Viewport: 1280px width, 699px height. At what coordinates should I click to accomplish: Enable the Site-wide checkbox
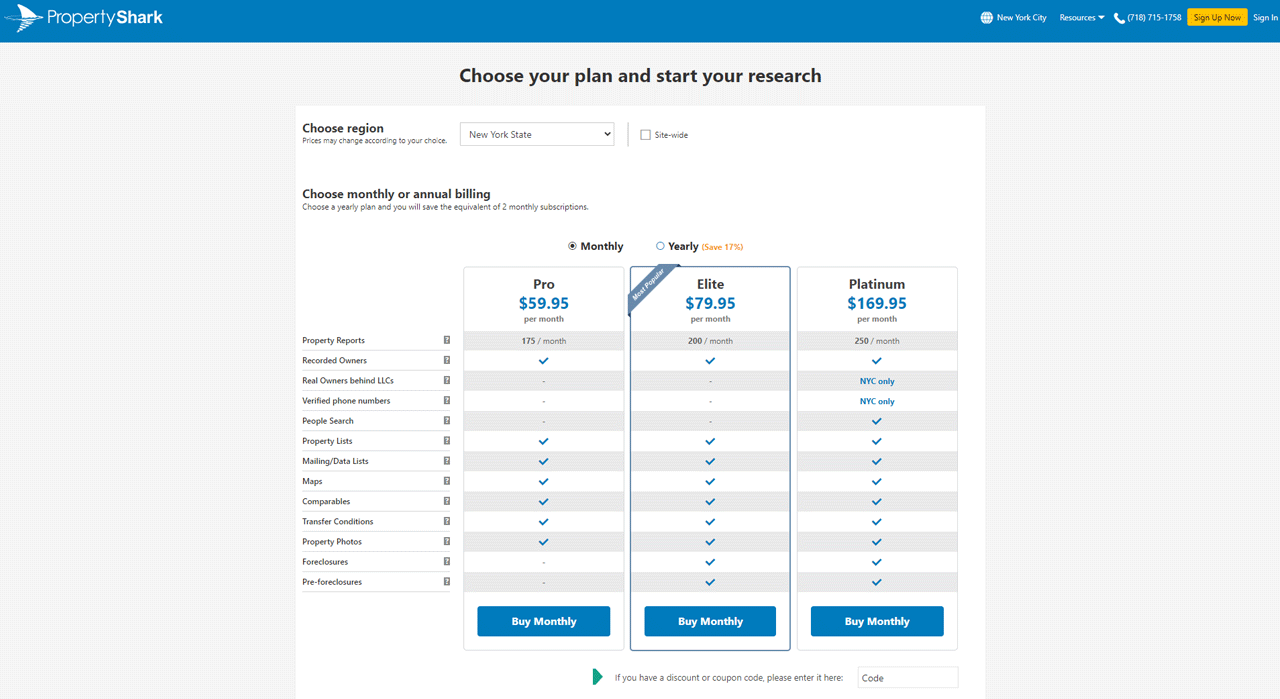pos(645,134)
